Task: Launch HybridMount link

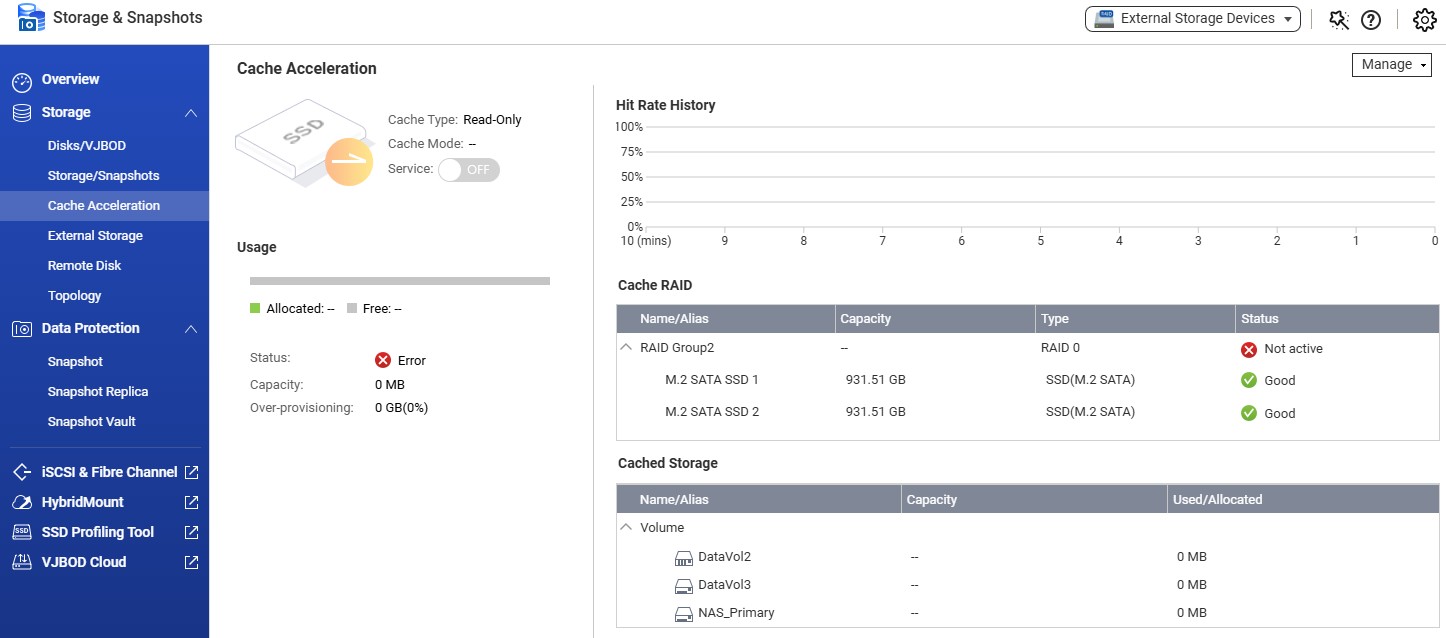Action: click(x=82, y=502)
